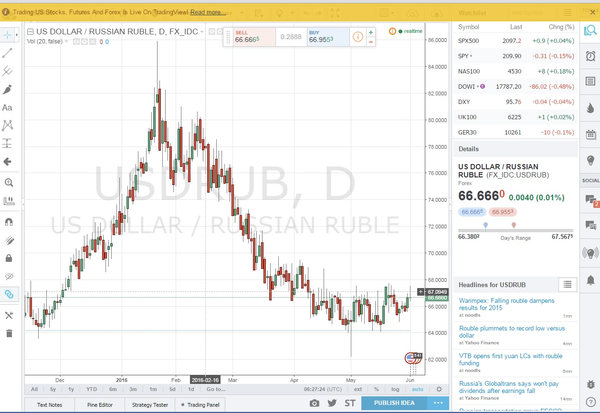Share chart via Twitter icon
The height and width of the screenshot is (413, 600).
(332, 403)
